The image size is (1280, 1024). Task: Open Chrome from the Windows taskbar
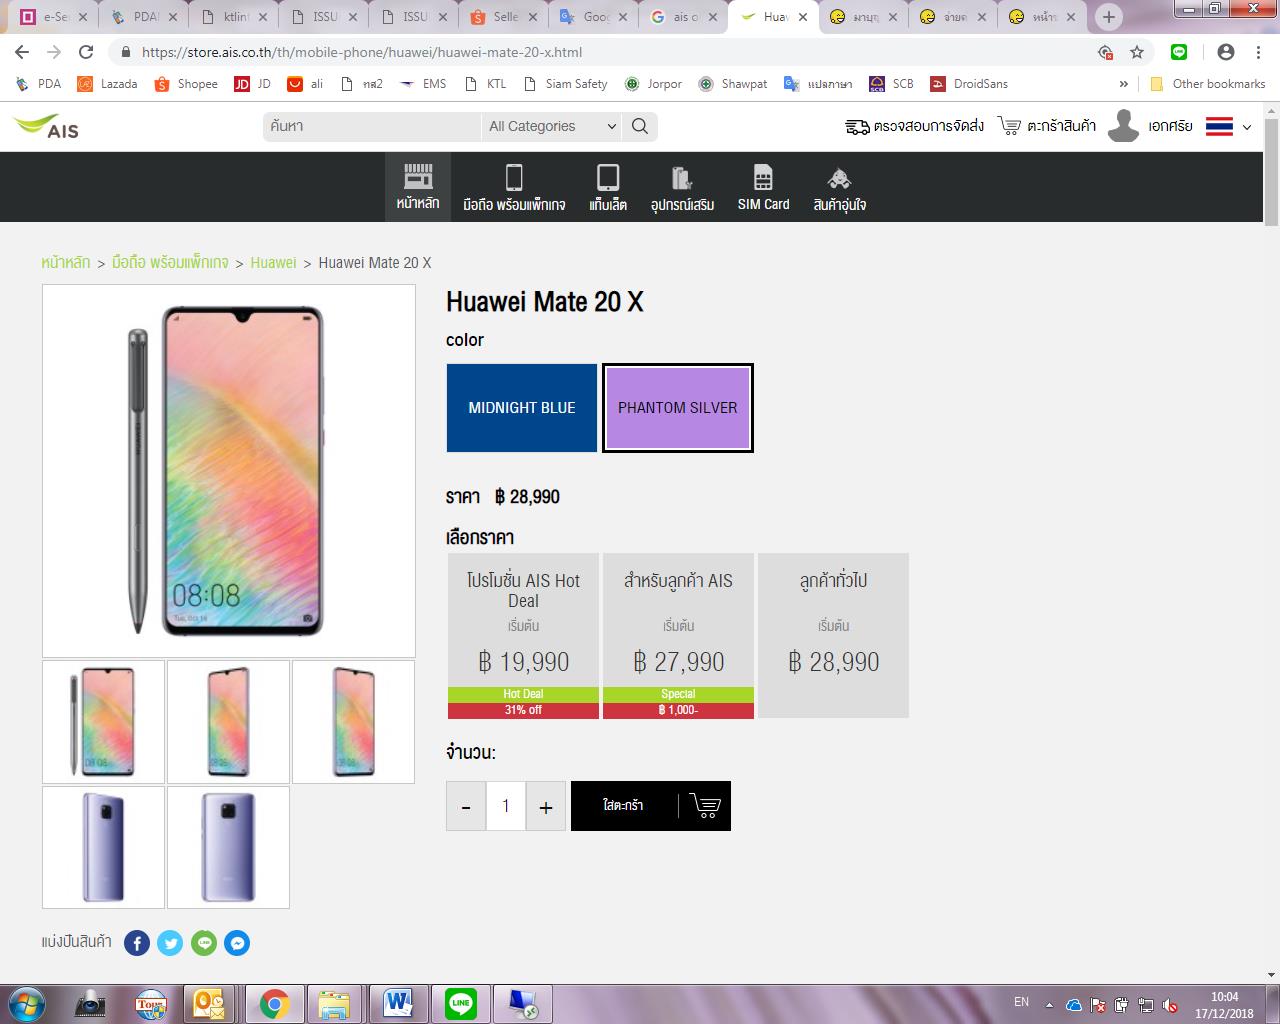[274, 1004]
